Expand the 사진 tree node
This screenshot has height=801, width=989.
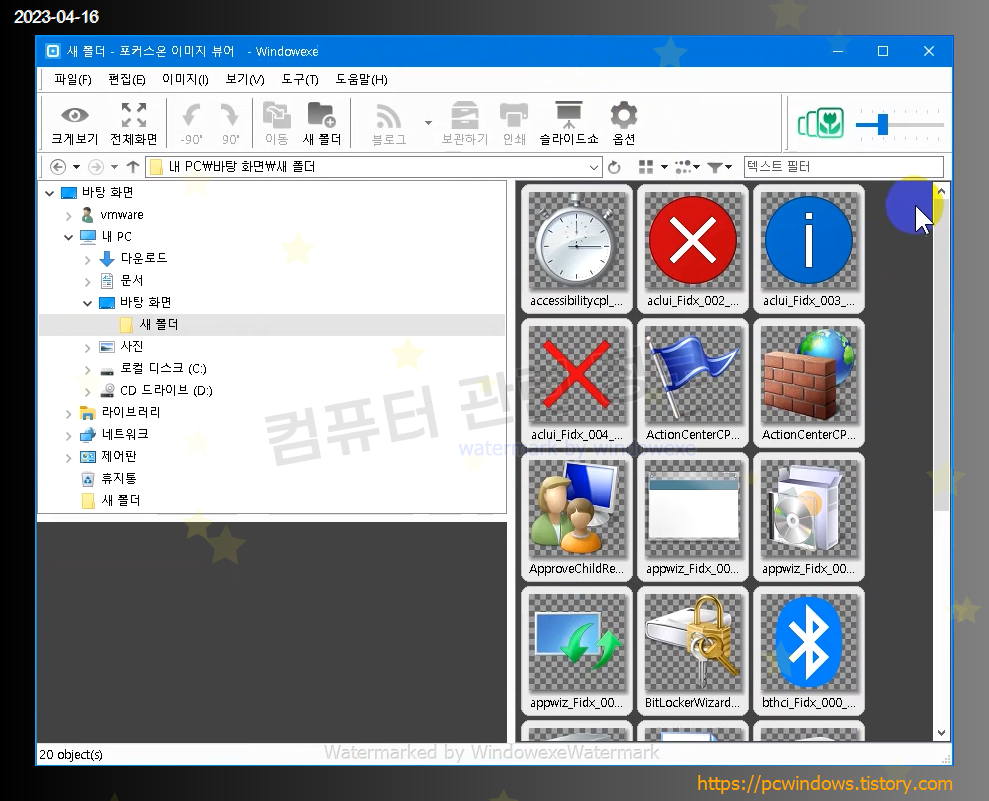point(88,348)
